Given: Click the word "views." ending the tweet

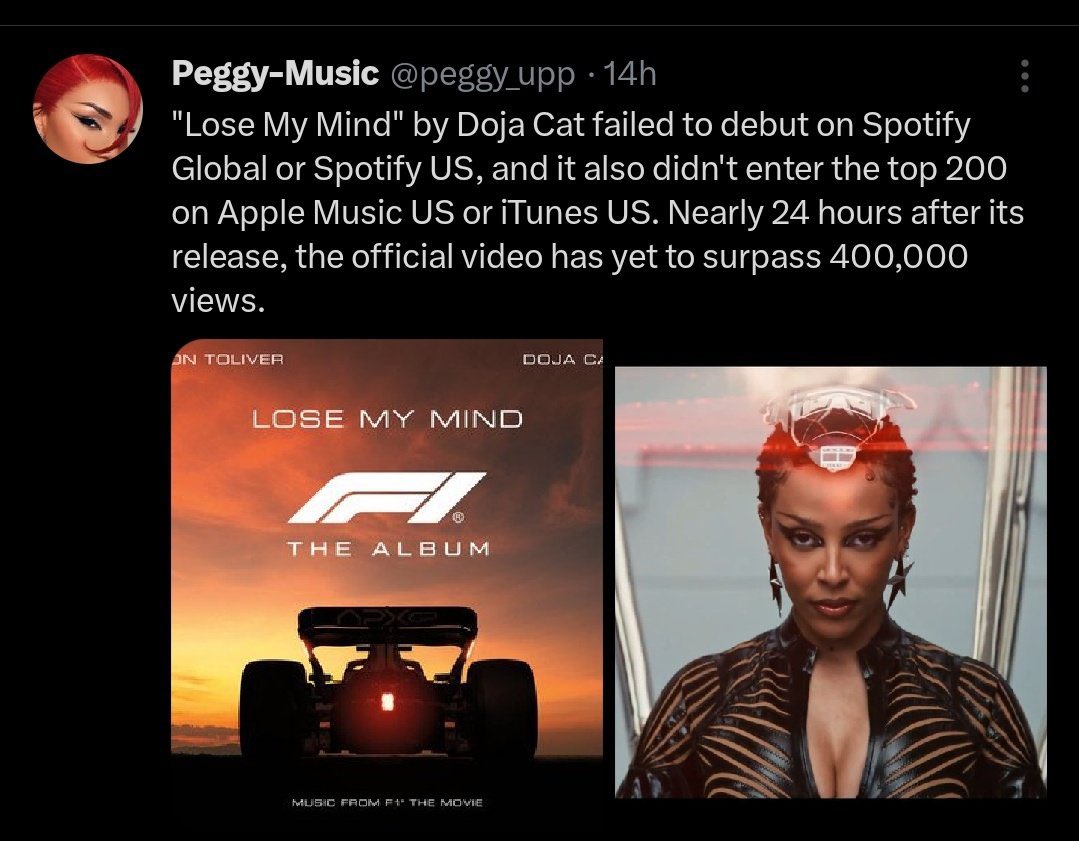Looking at the screenshot, I should point(217,301).
